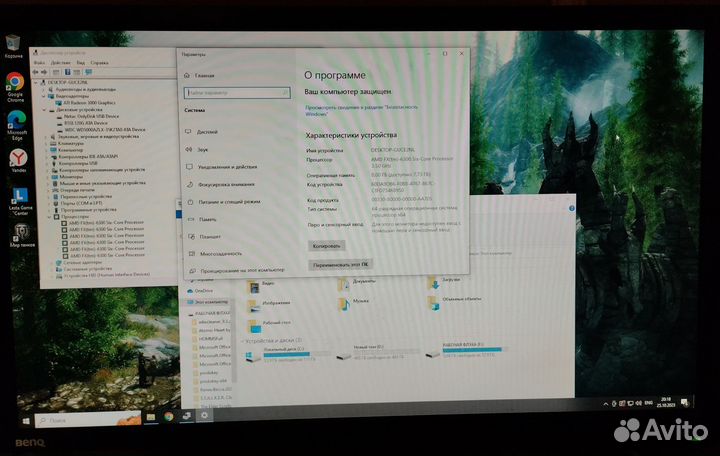Click the ENG language indicator in tray
The height and width of the screenshot is (456, 720).
648,403
